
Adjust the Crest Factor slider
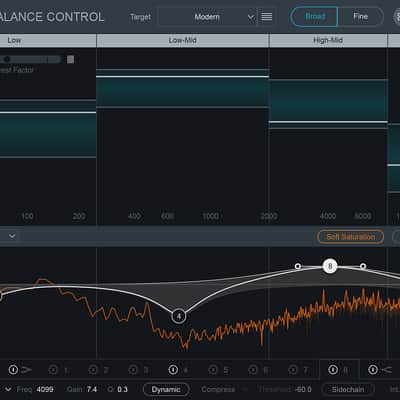click(31, 59)
